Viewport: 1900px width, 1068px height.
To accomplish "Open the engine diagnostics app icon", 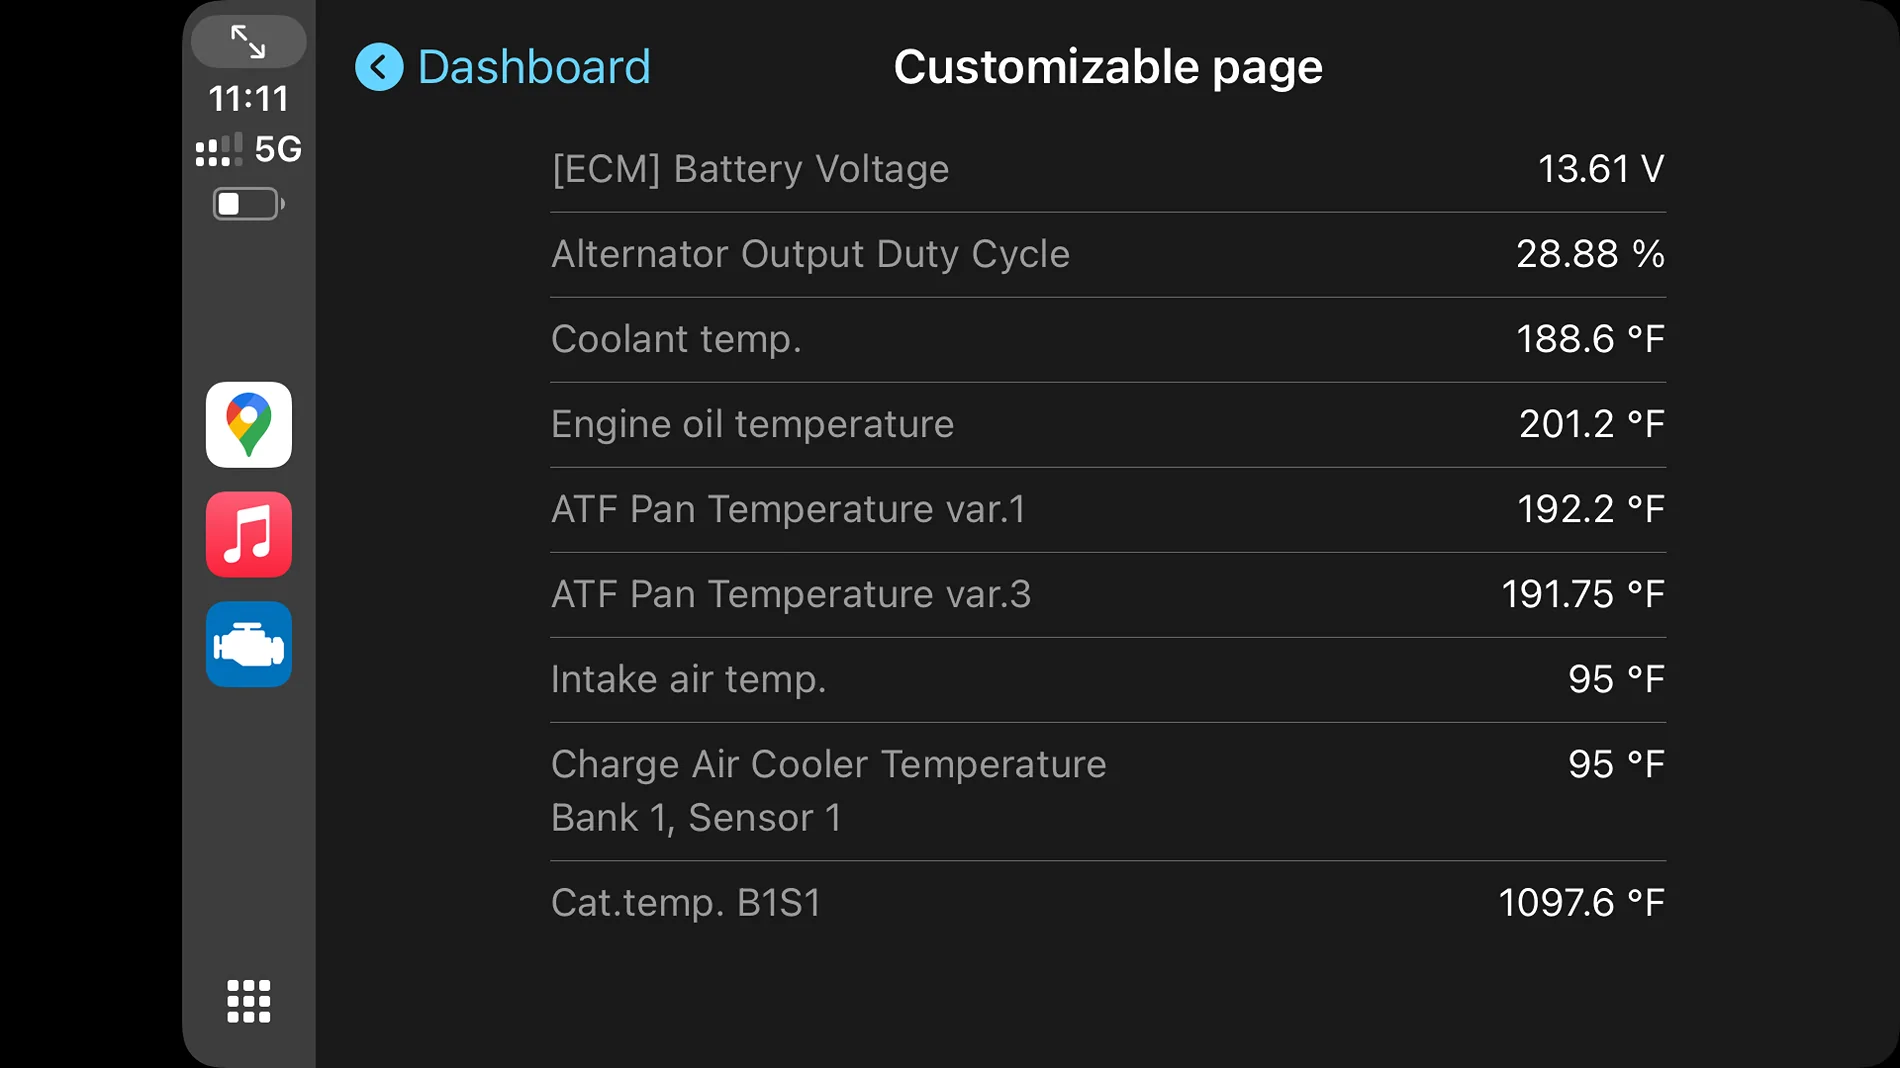I will pyautogui.click(x=248, y=644).
